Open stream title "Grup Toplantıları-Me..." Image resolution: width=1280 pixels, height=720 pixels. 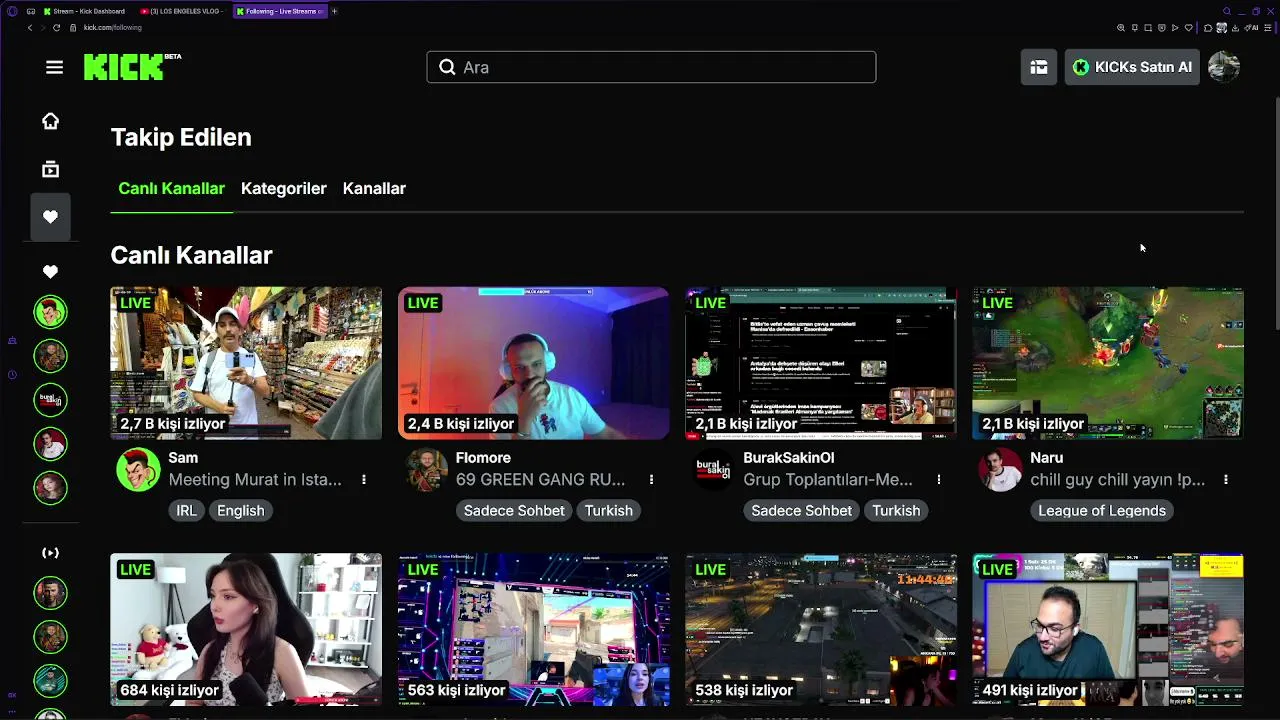click(x=828, y=480)
